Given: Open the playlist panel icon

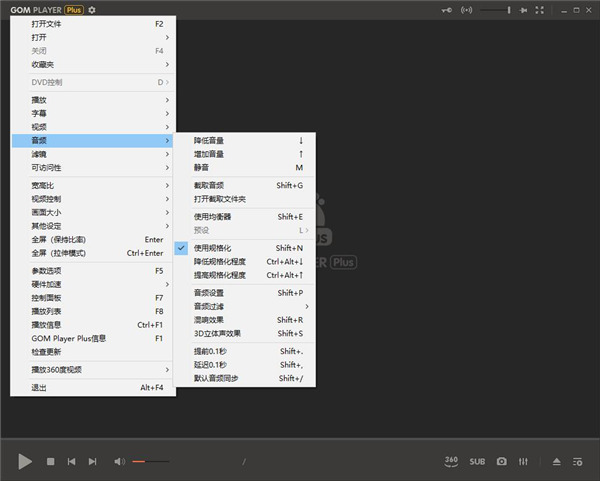Looking at the screenshot, I should [x=577, y=461].
